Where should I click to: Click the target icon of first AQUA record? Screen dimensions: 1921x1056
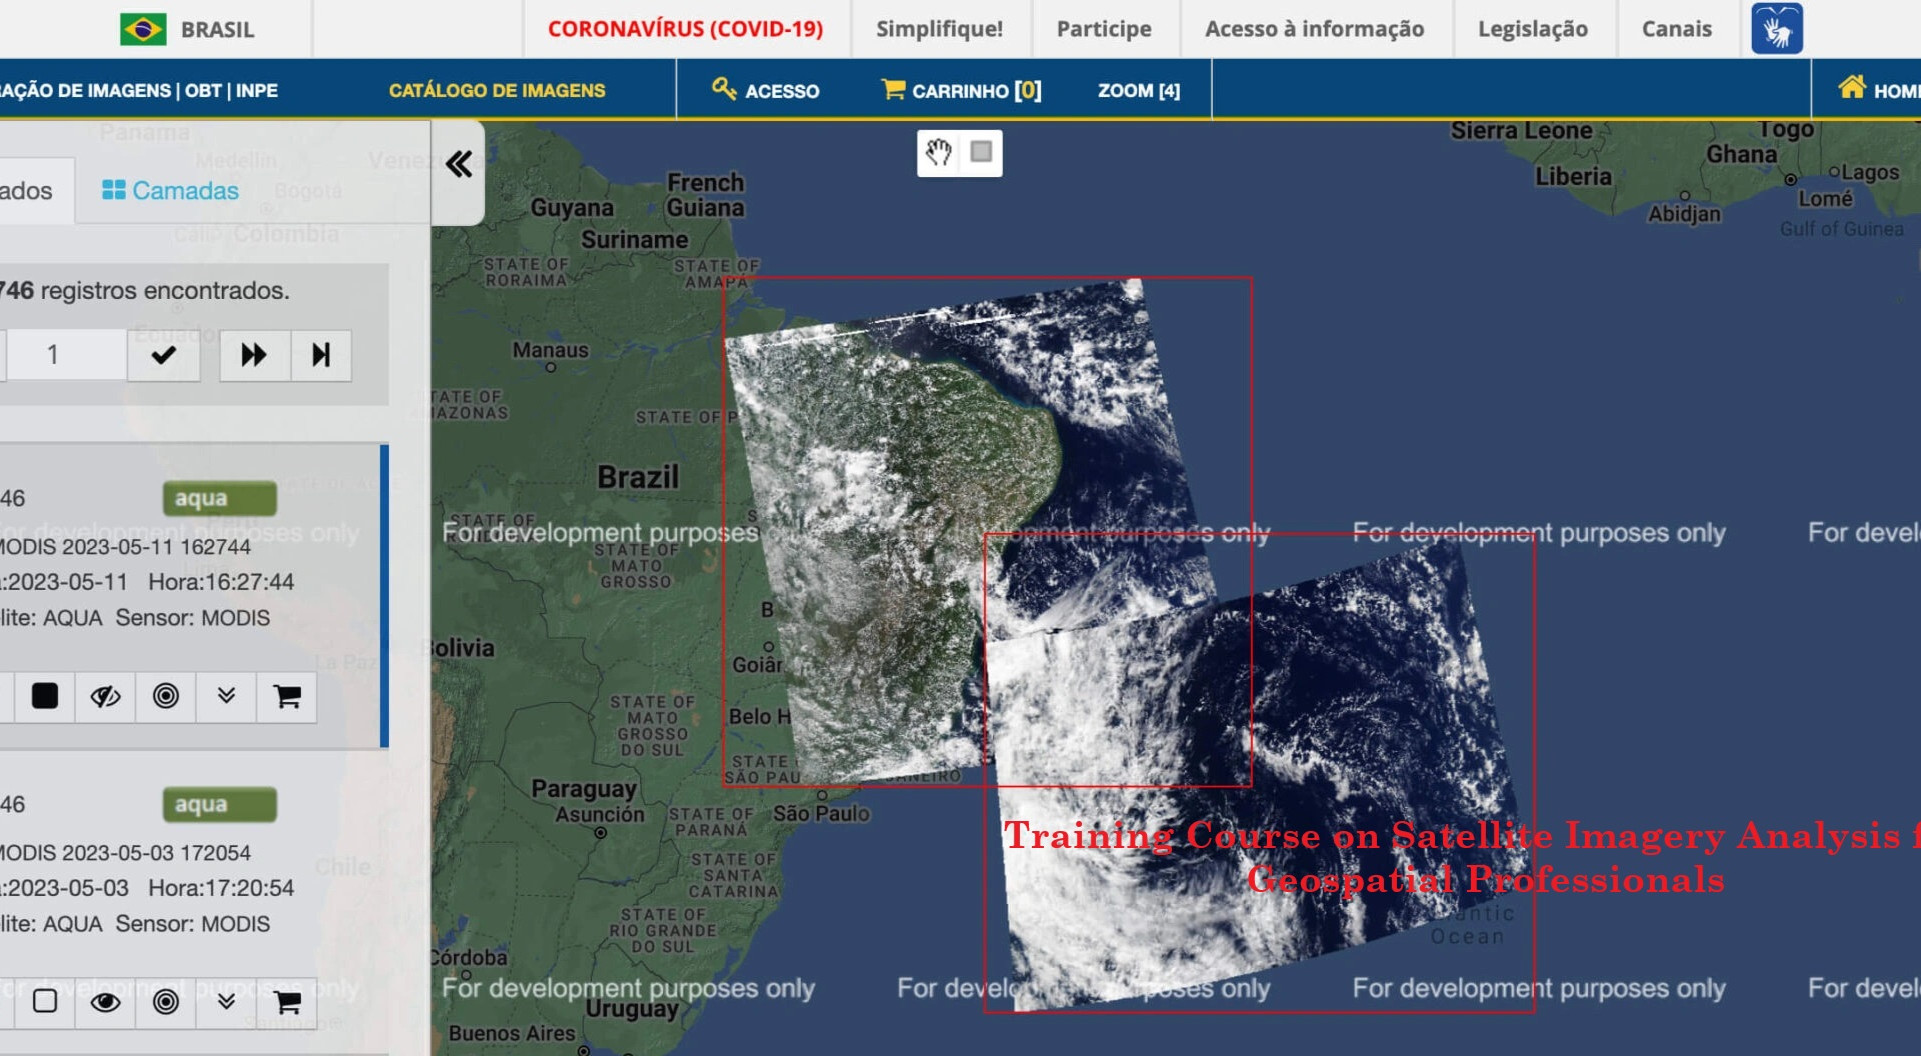[166, 696]
